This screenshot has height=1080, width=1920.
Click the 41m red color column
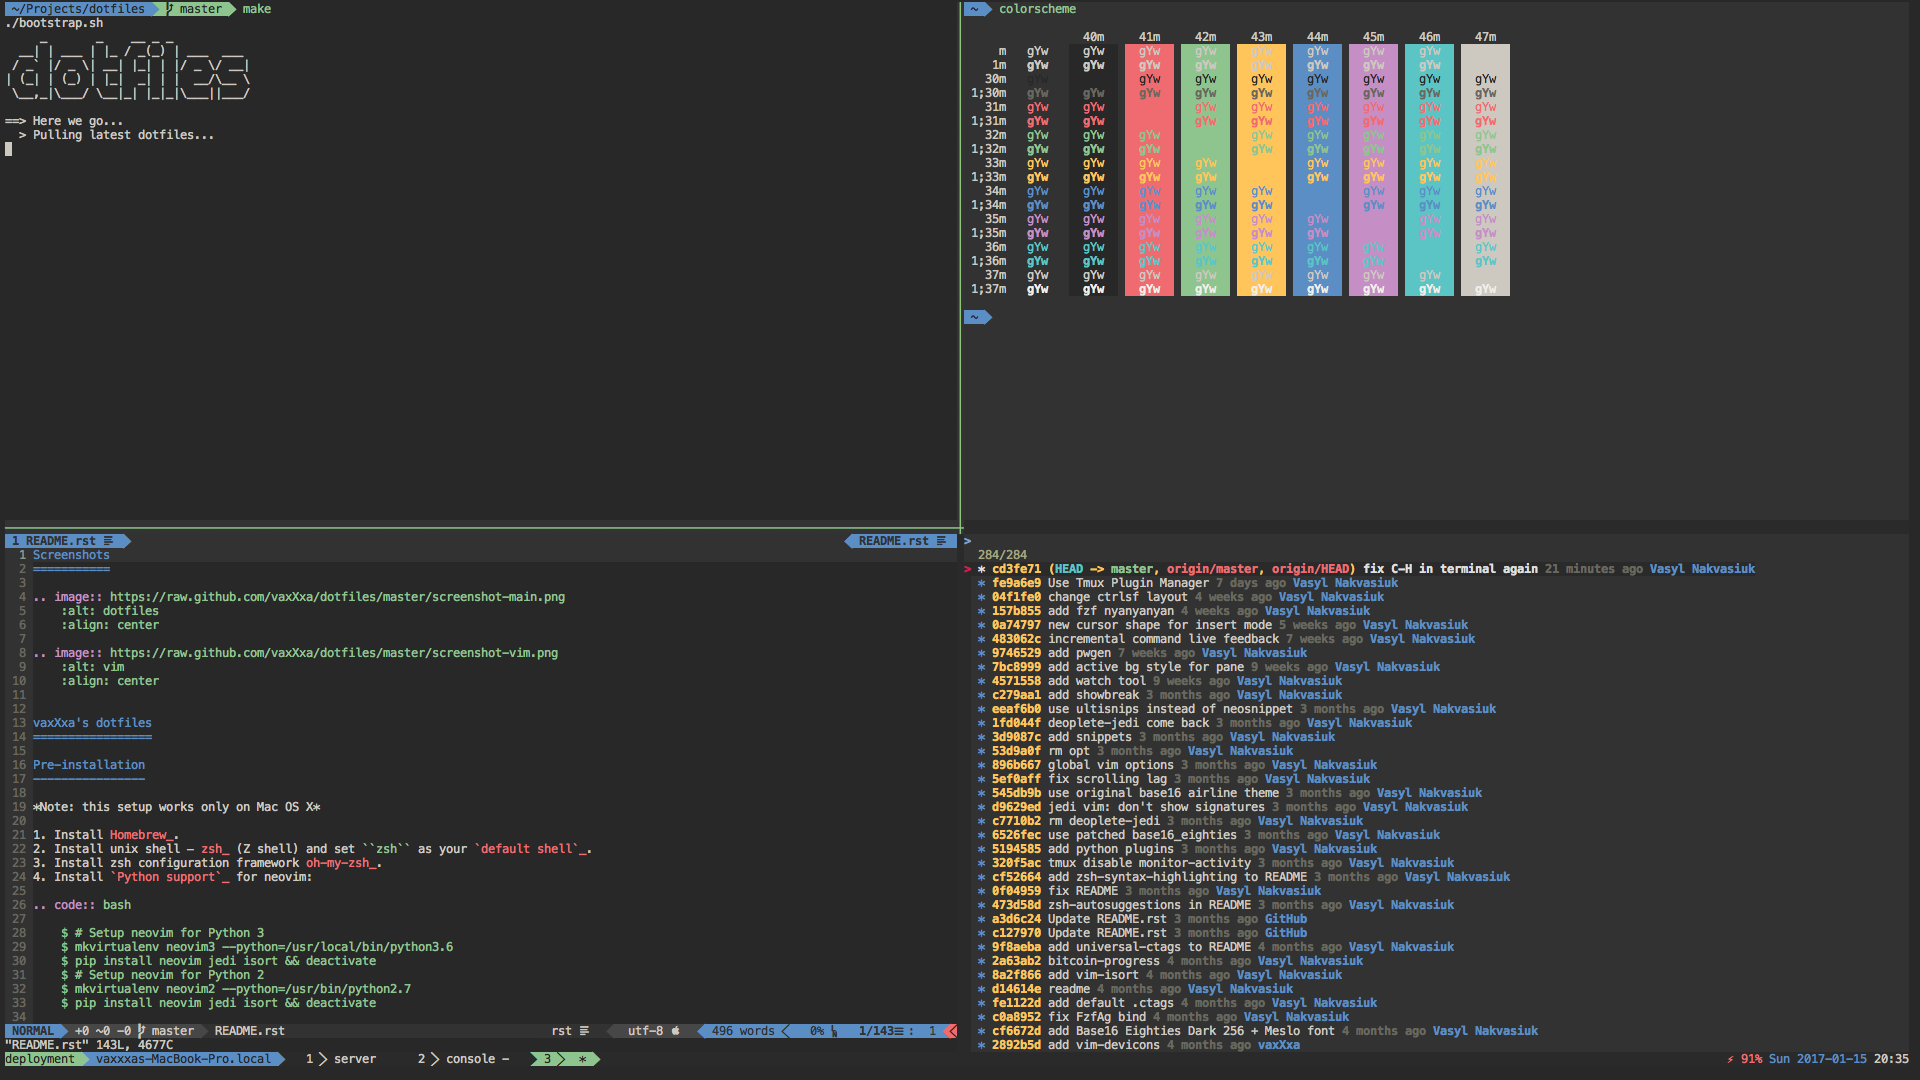point(1149,170)
